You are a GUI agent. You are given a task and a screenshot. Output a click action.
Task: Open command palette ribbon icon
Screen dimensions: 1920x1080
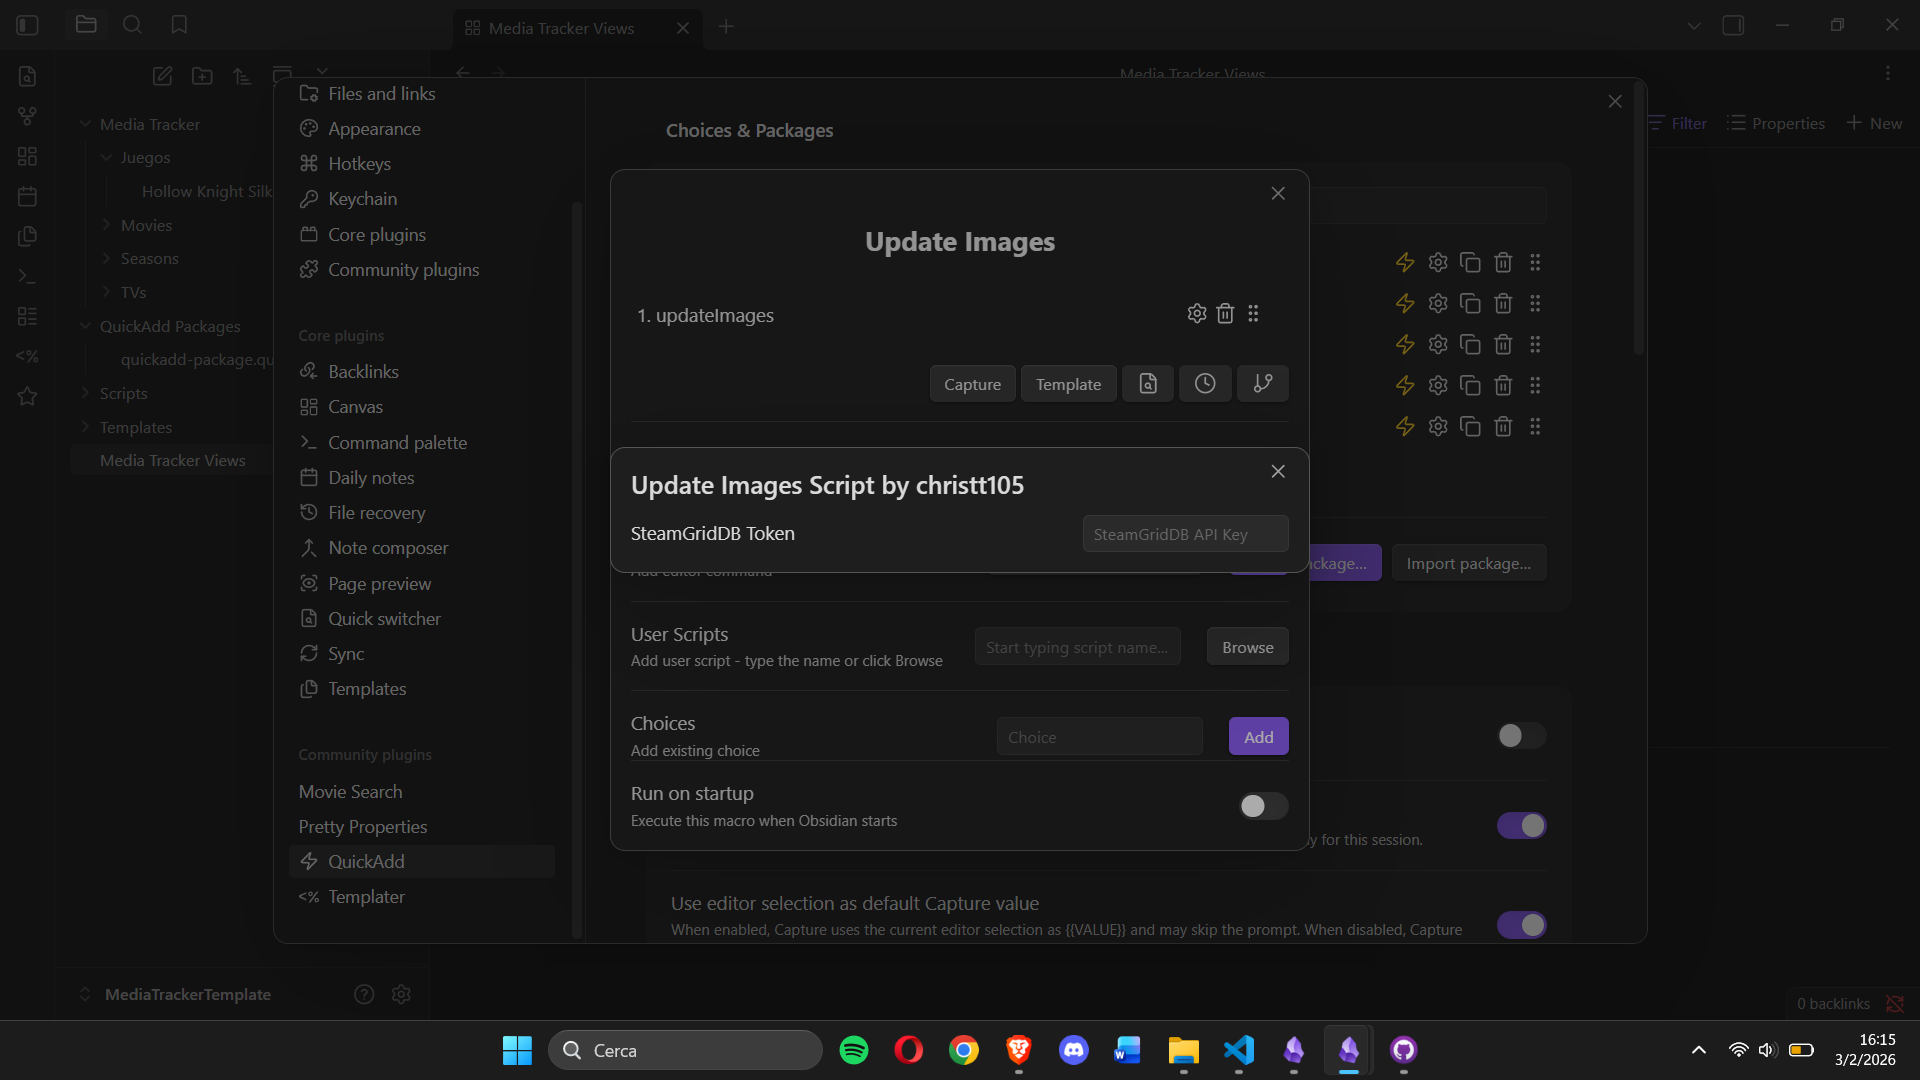[x=28, y=276]
